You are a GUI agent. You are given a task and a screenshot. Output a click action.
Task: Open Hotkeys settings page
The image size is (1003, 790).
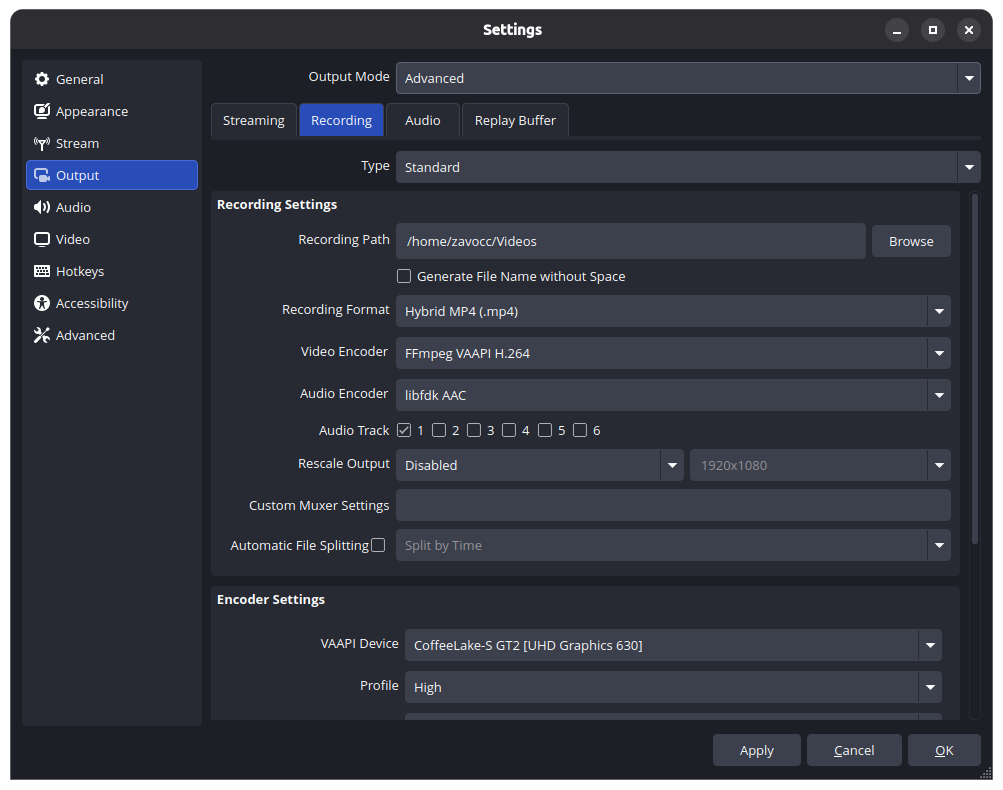pyautogui.click(x=112, y=271)
